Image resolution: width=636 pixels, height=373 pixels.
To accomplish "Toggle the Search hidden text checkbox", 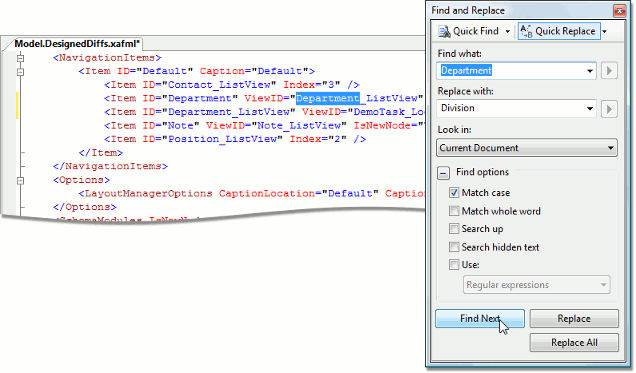I will (x=454, y=247).
